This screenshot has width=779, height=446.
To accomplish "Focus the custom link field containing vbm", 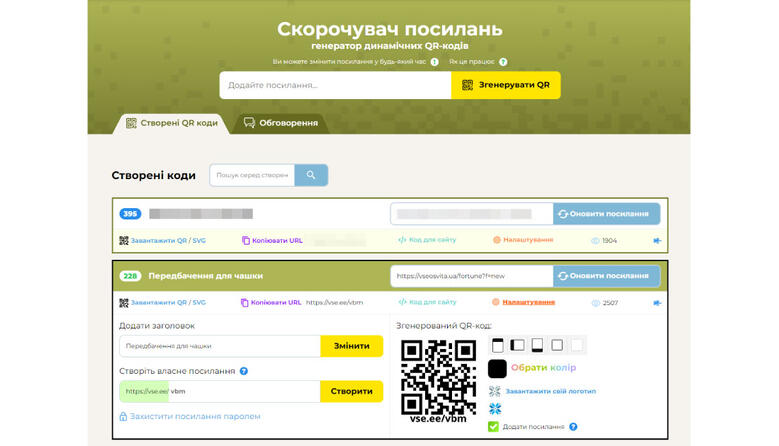I will pyautogui.click(x=220, y=391).
